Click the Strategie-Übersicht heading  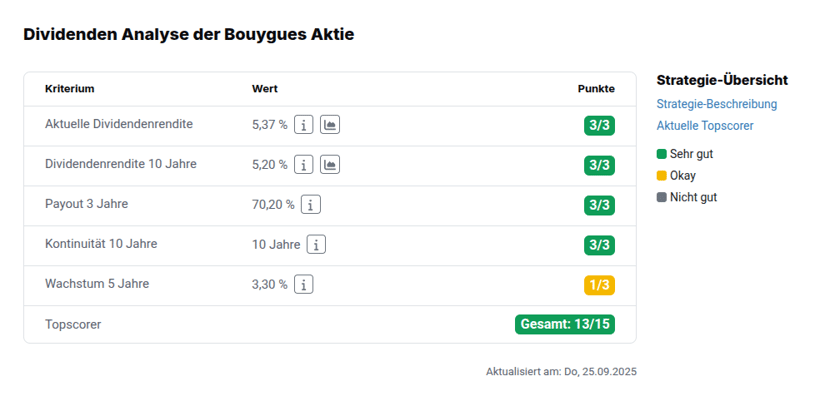point(722,80)
